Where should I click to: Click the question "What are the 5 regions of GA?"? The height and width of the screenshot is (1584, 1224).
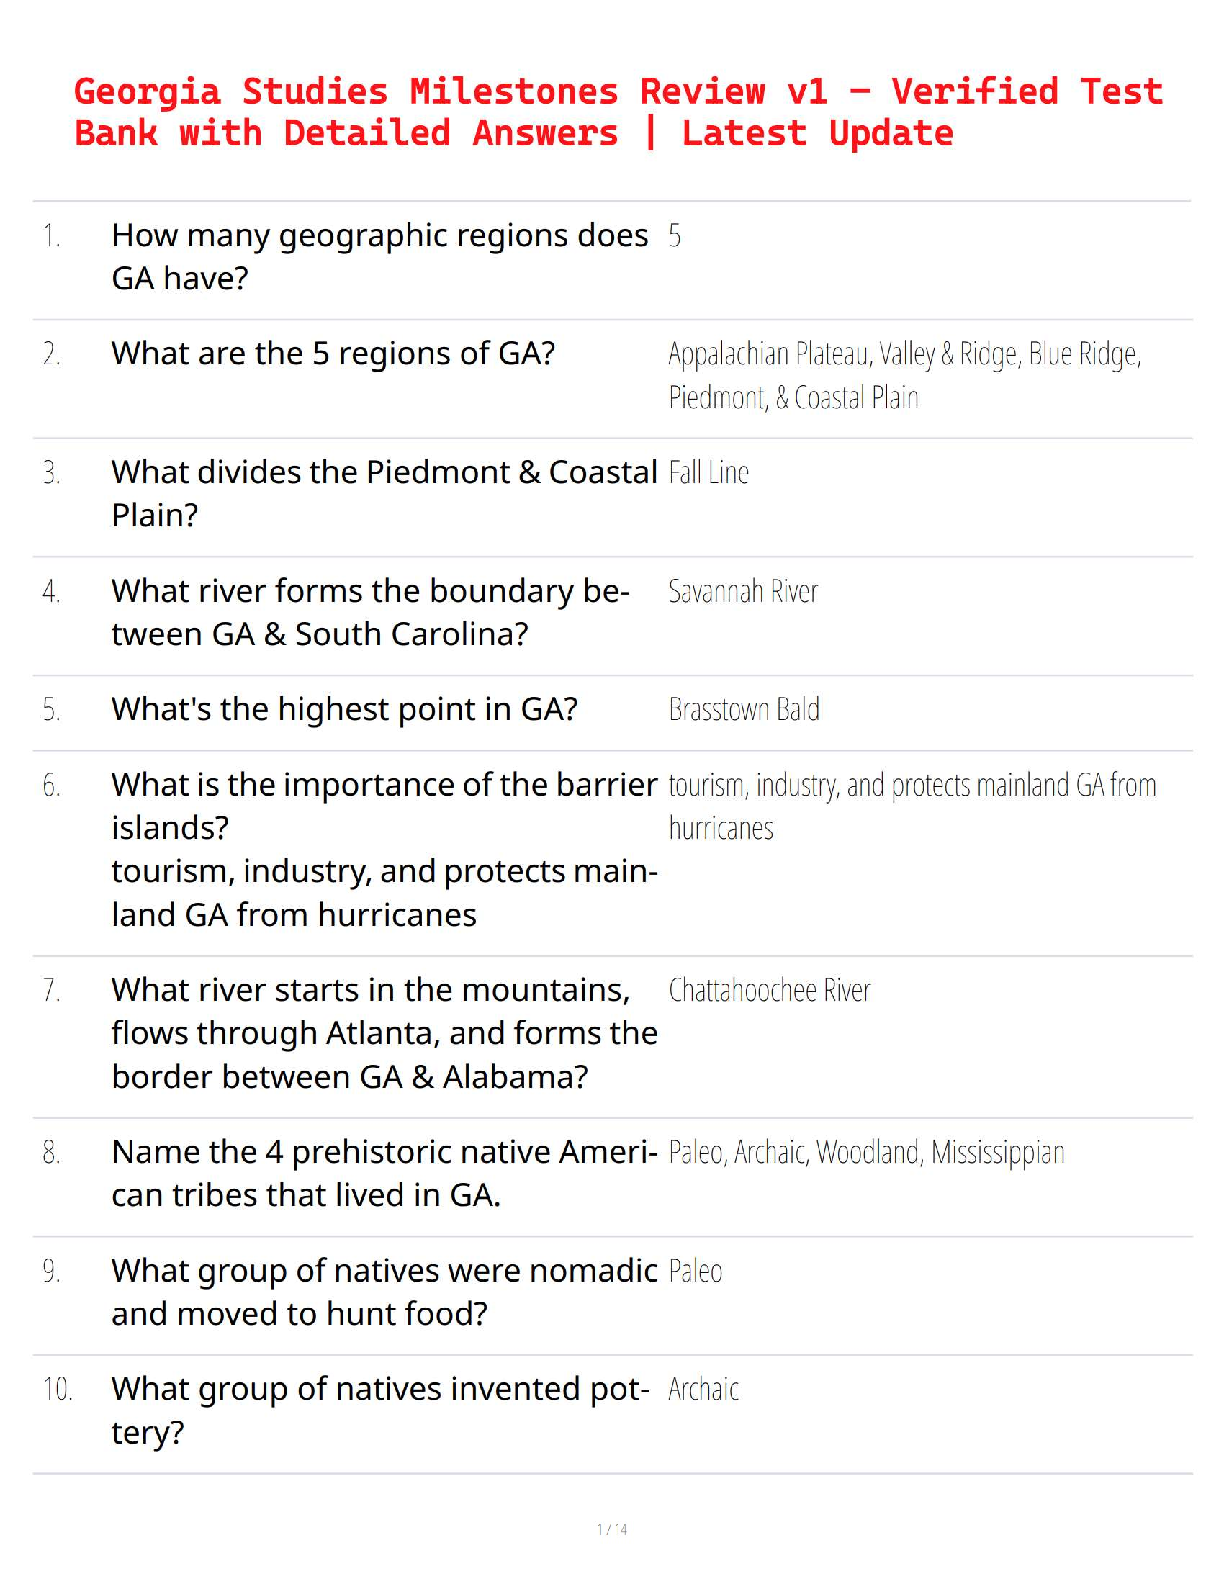(333, 354)
